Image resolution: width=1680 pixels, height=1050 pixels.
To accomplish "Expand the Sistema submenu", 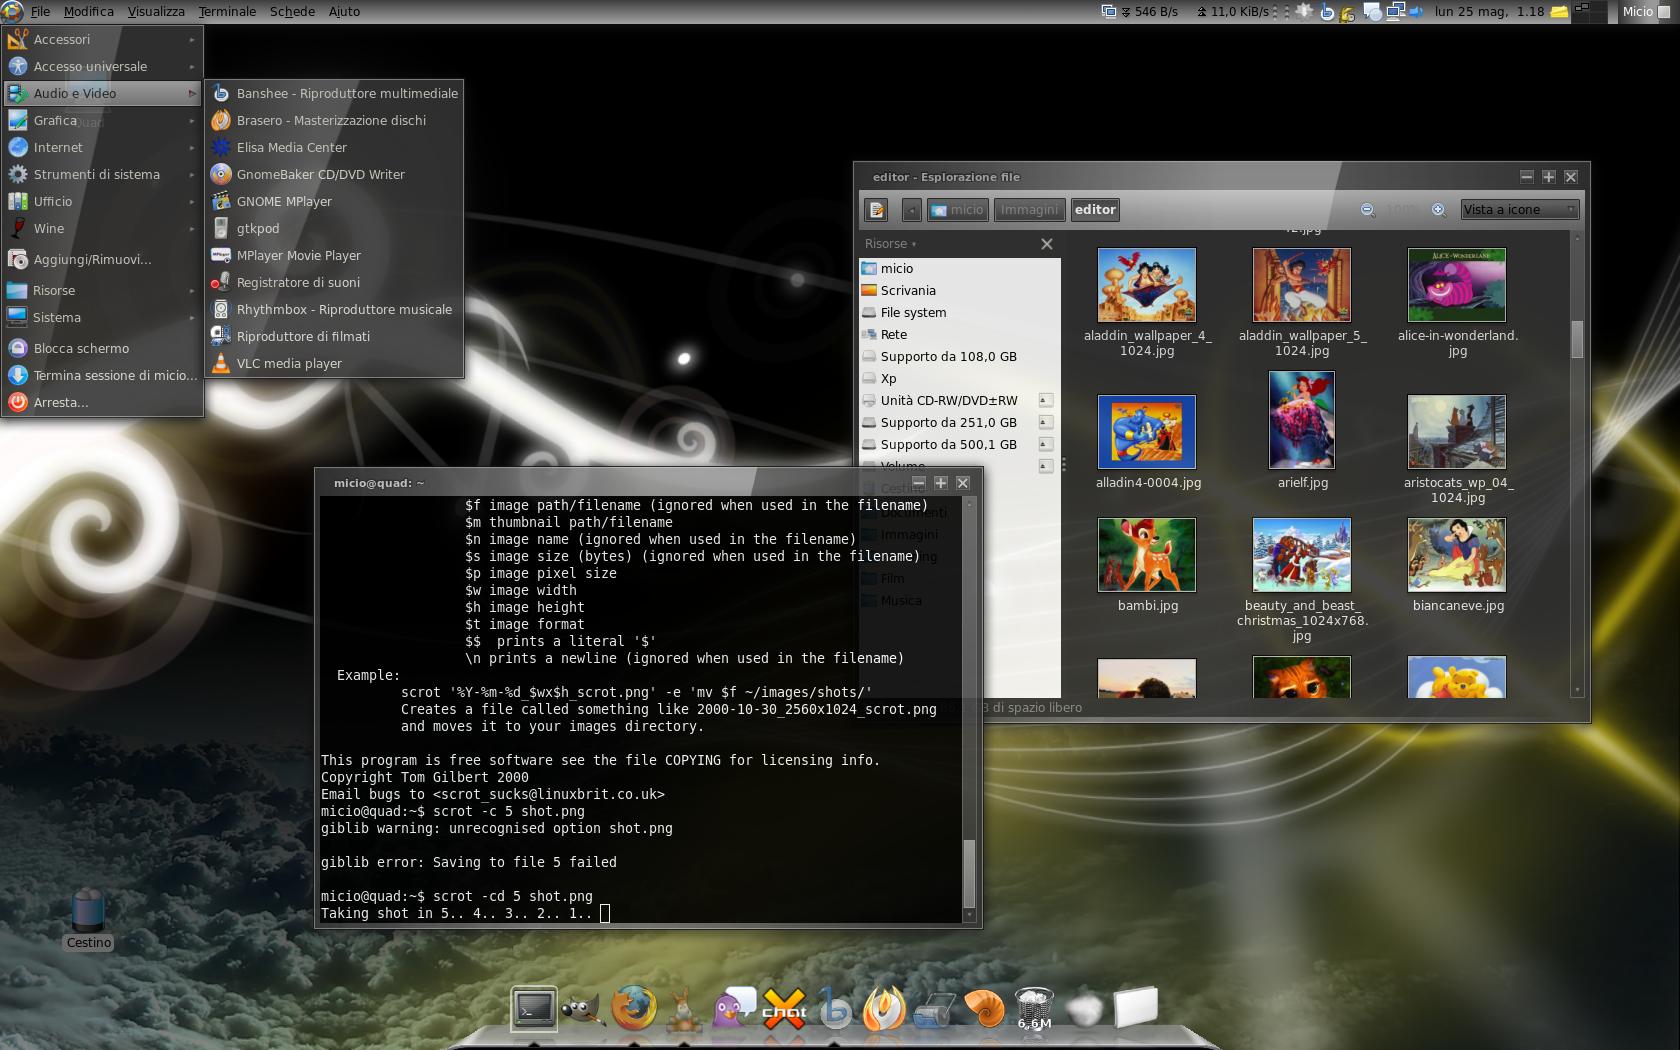I will [x=102, y=317].
